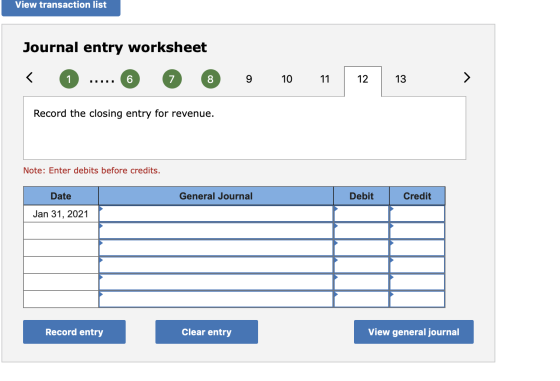Open General Journal account dropdown in second row

(x=216, y=231)
